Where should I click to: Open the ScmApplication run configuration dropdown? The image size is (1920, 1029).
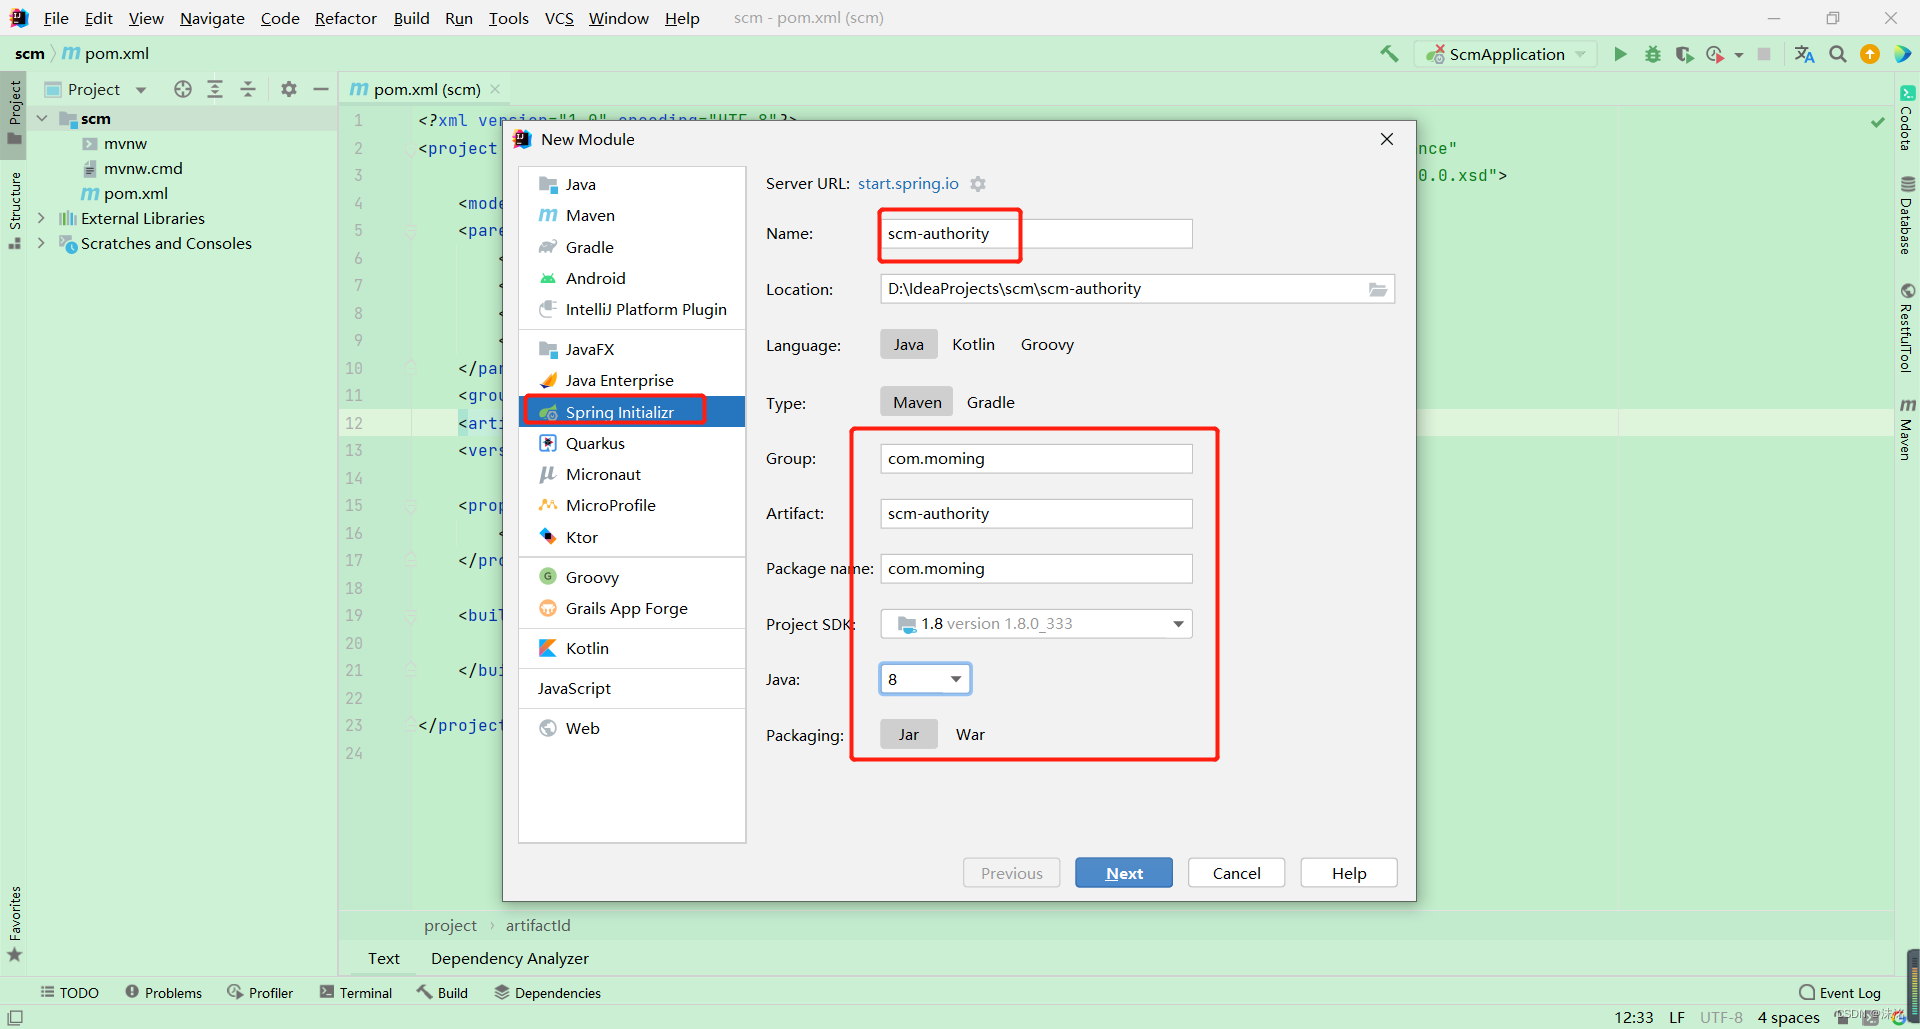click(1505, 54)
